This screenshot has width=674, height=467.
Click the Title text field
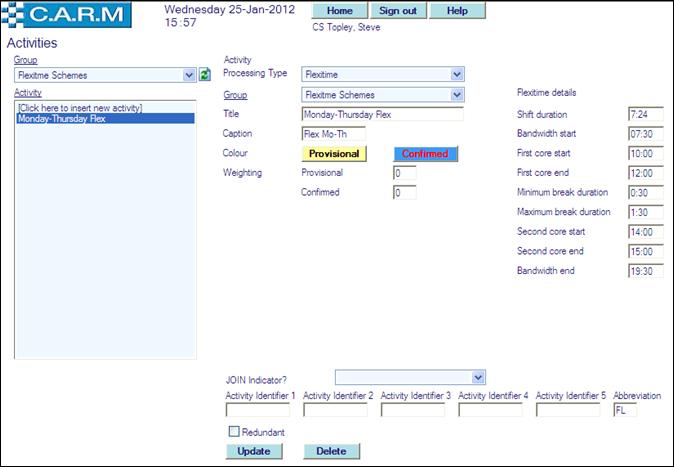pos(382,114)
